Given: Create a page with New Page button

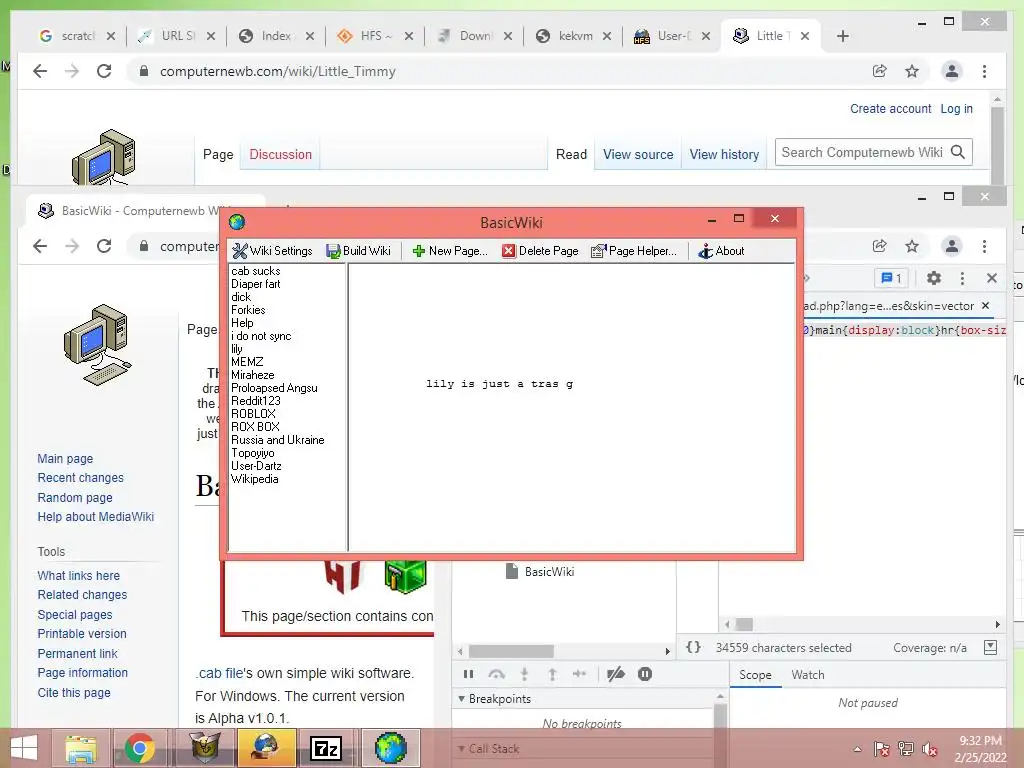Looking at the screenshot, I should click(x=450, y=251).
